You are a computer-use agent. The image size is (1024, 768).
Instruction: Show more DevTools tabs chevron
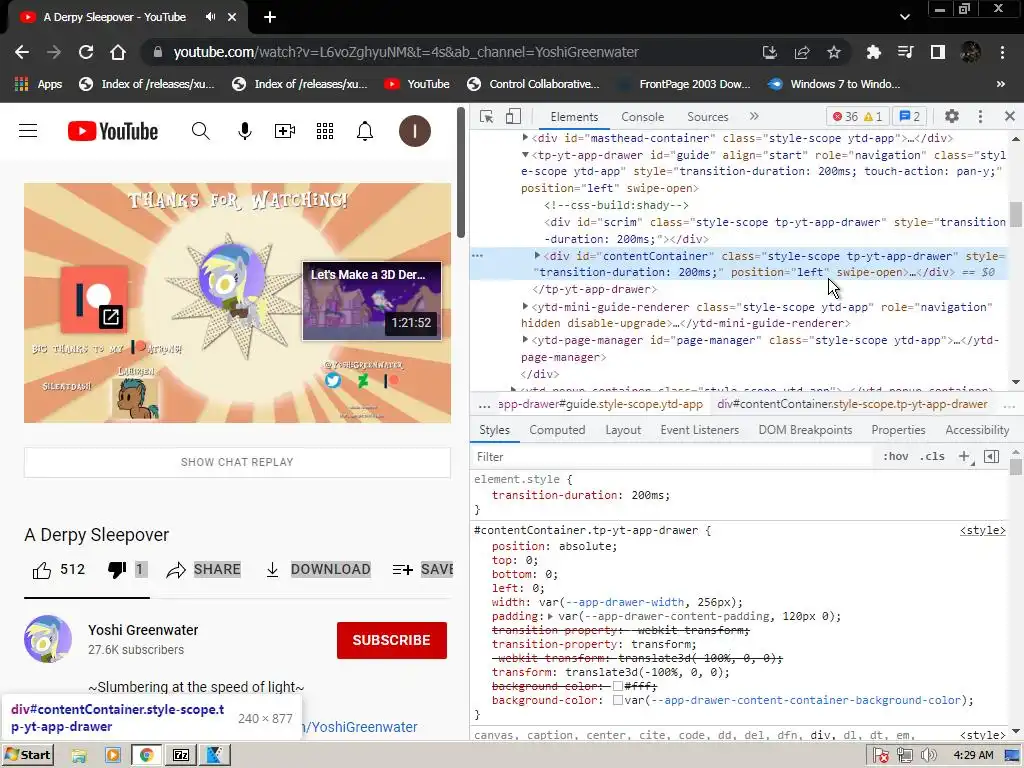(x=754, y=116)
